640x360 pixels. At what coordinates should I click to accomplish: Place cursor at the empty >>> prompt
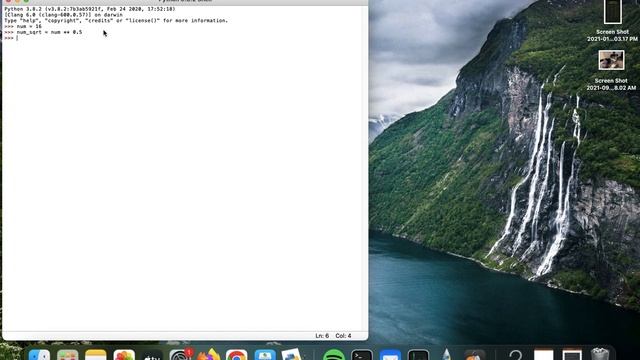click(17, 38)
